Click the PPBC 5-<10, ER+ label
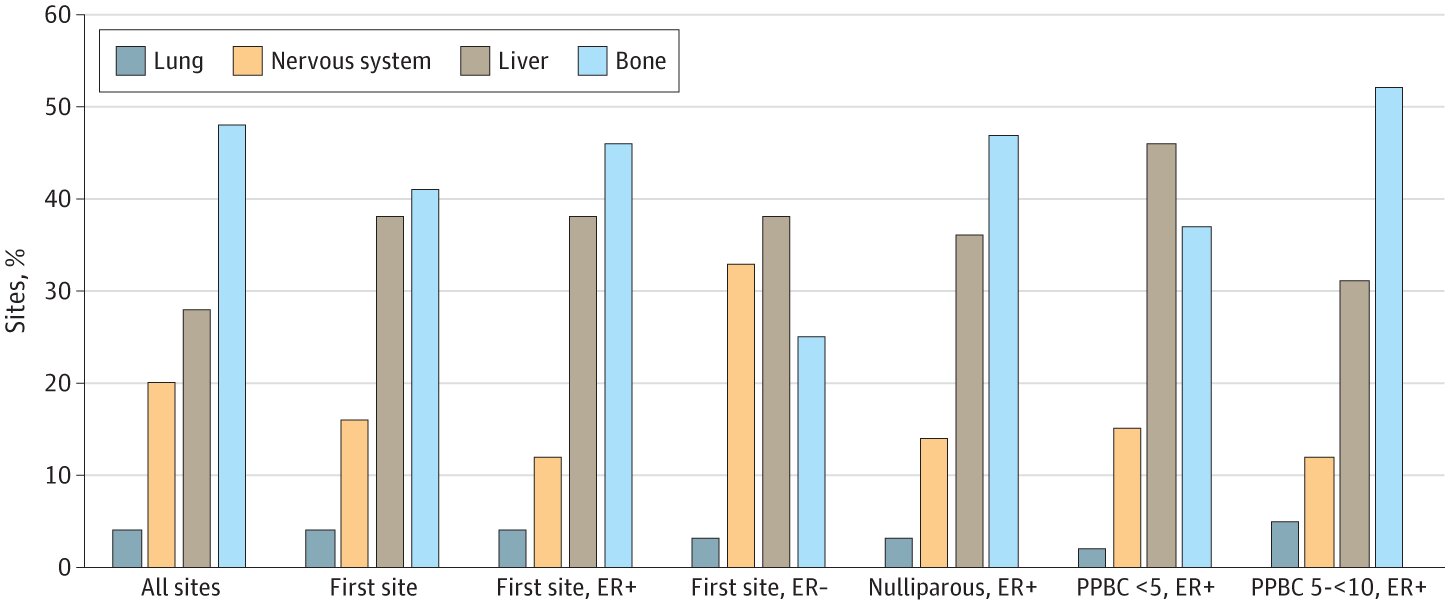The image size is (1450, 605). click(x=1337, y=588)
